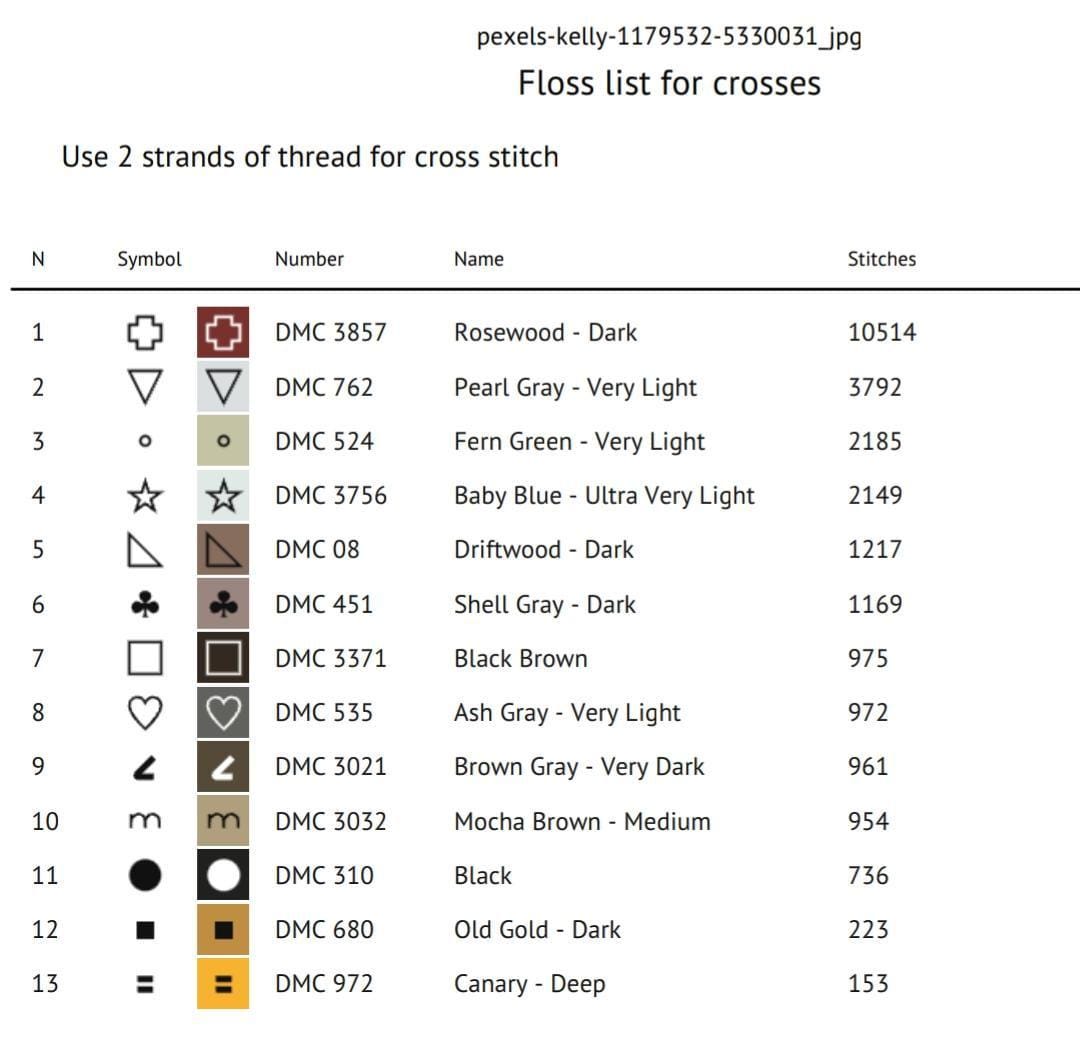Screen dimensions: 1080x1047
Task: Click the Number column header
Action: pos(309,259)
